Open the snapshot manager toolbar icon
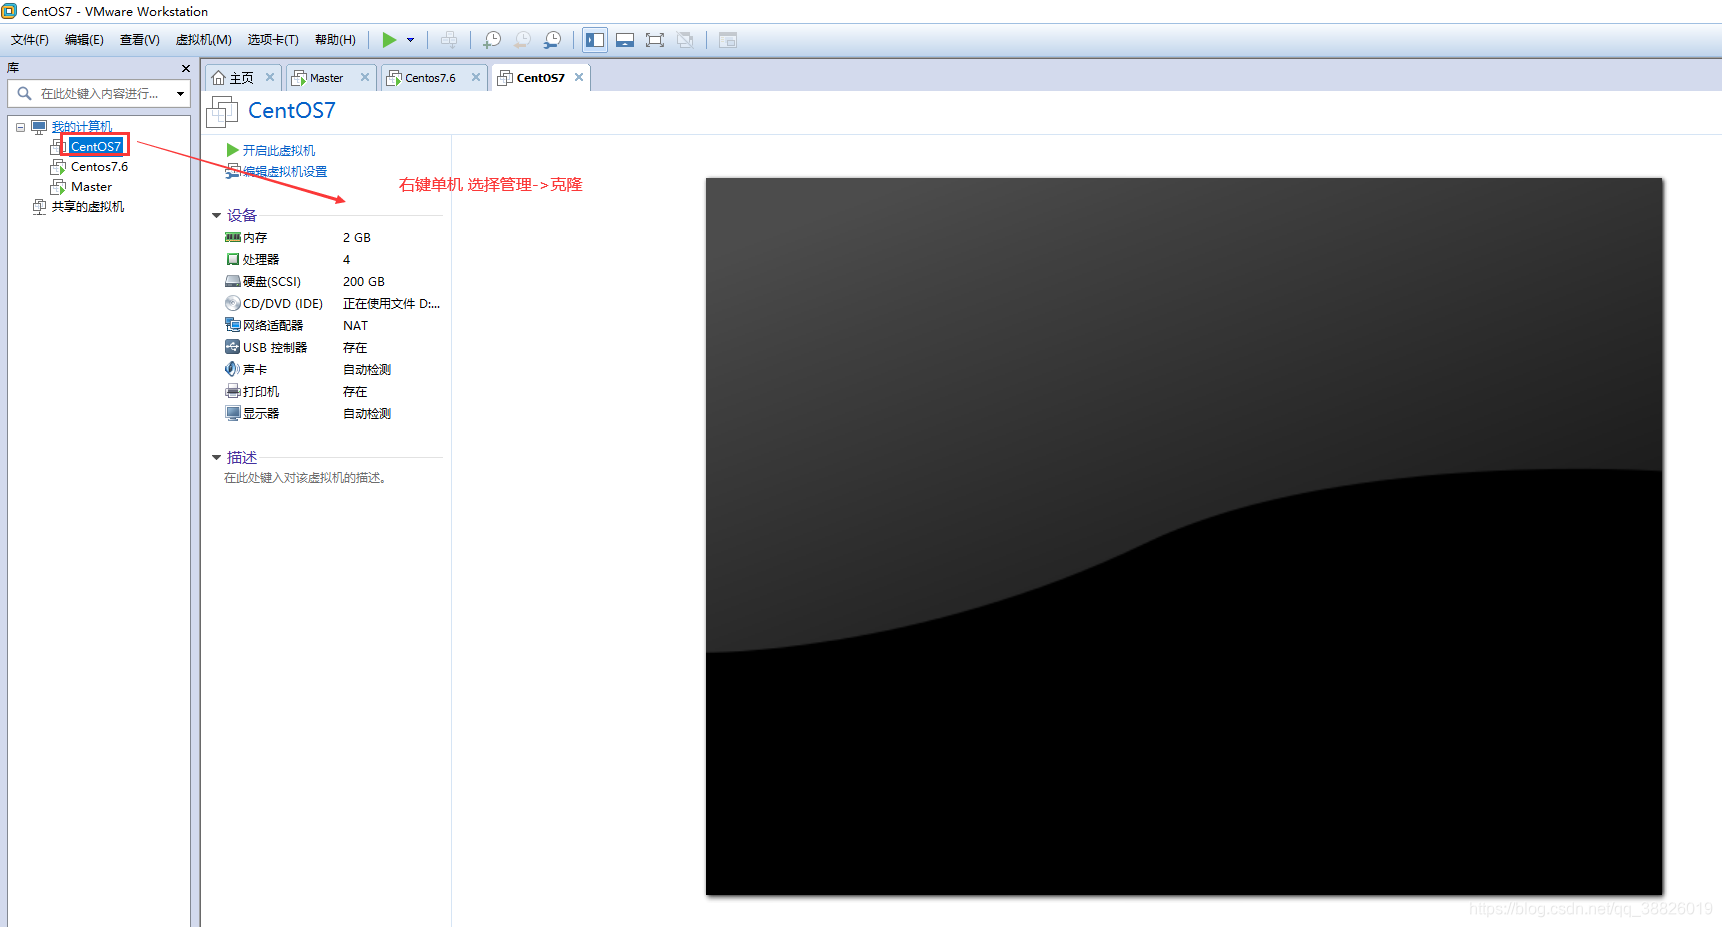Viewport: 1722px width, 927px height. 552,40
